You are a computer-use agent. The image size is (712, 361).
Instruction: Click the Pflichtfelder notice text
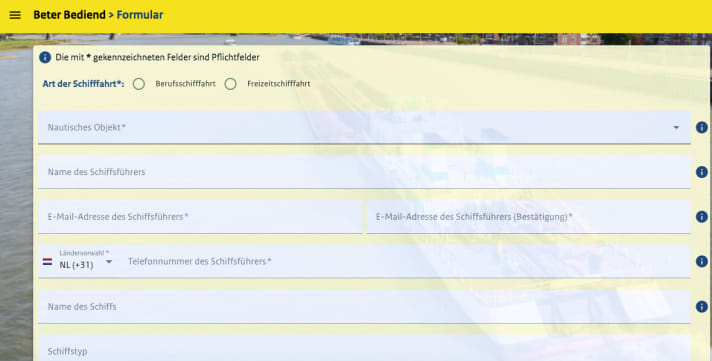(157, 58)
